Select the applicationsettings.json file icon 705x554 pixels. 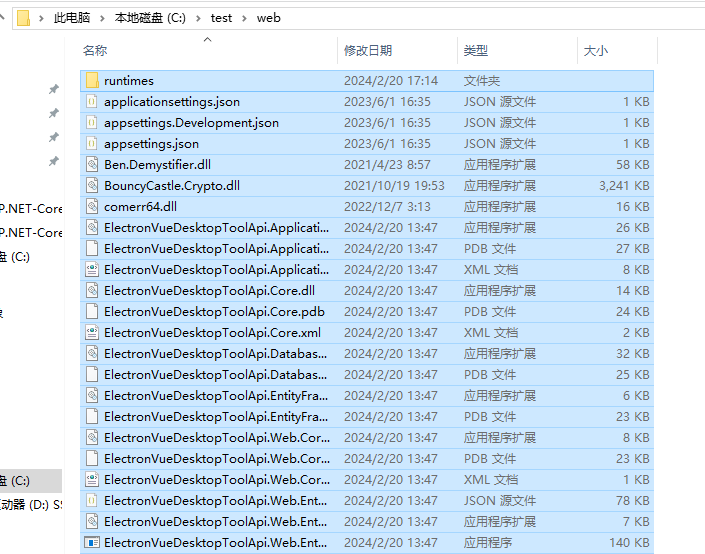click(x=92, y=102)
